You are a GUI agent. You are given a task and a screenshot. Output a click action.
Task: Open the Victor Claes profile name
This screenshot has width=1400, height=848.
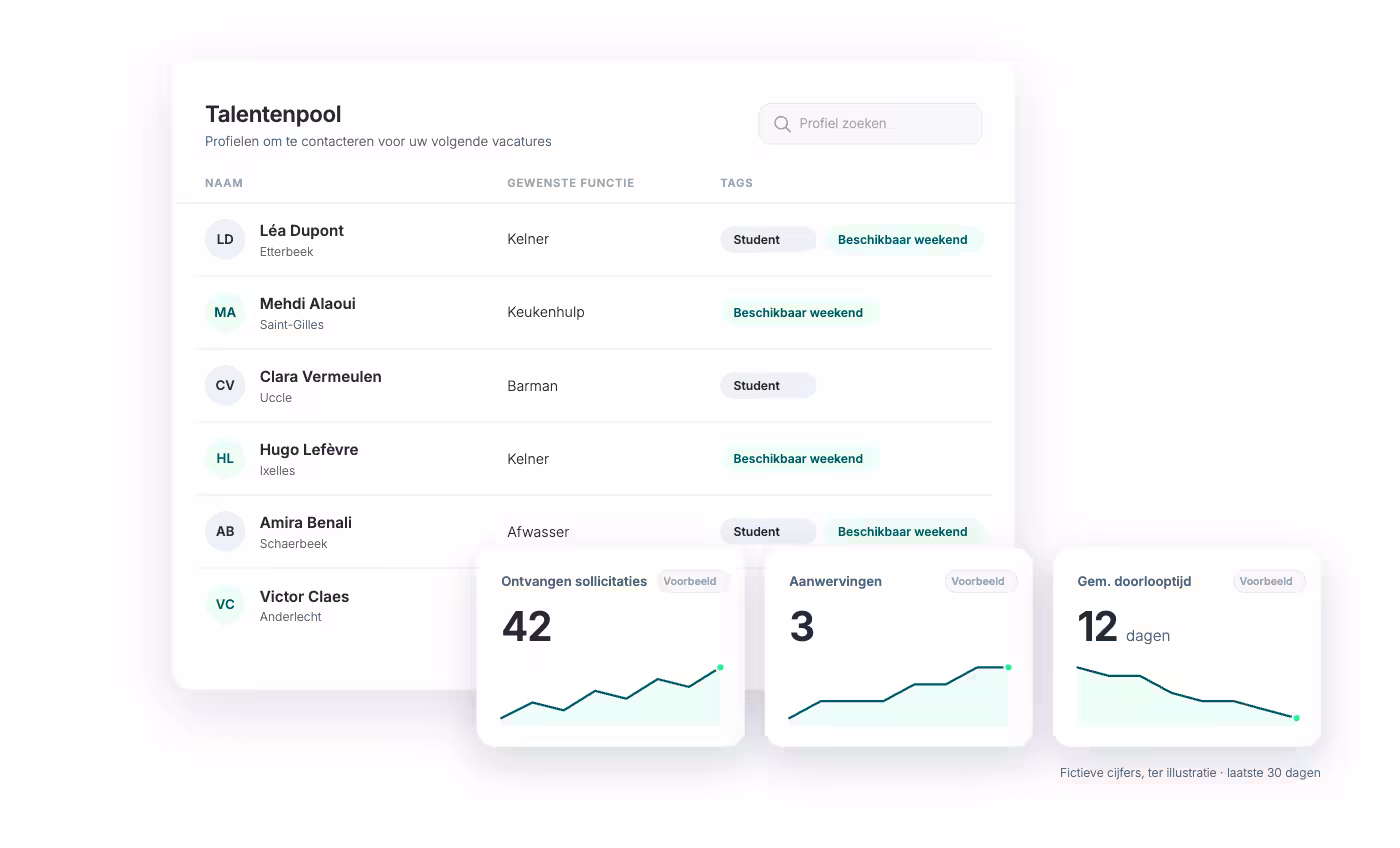[304, 597]
